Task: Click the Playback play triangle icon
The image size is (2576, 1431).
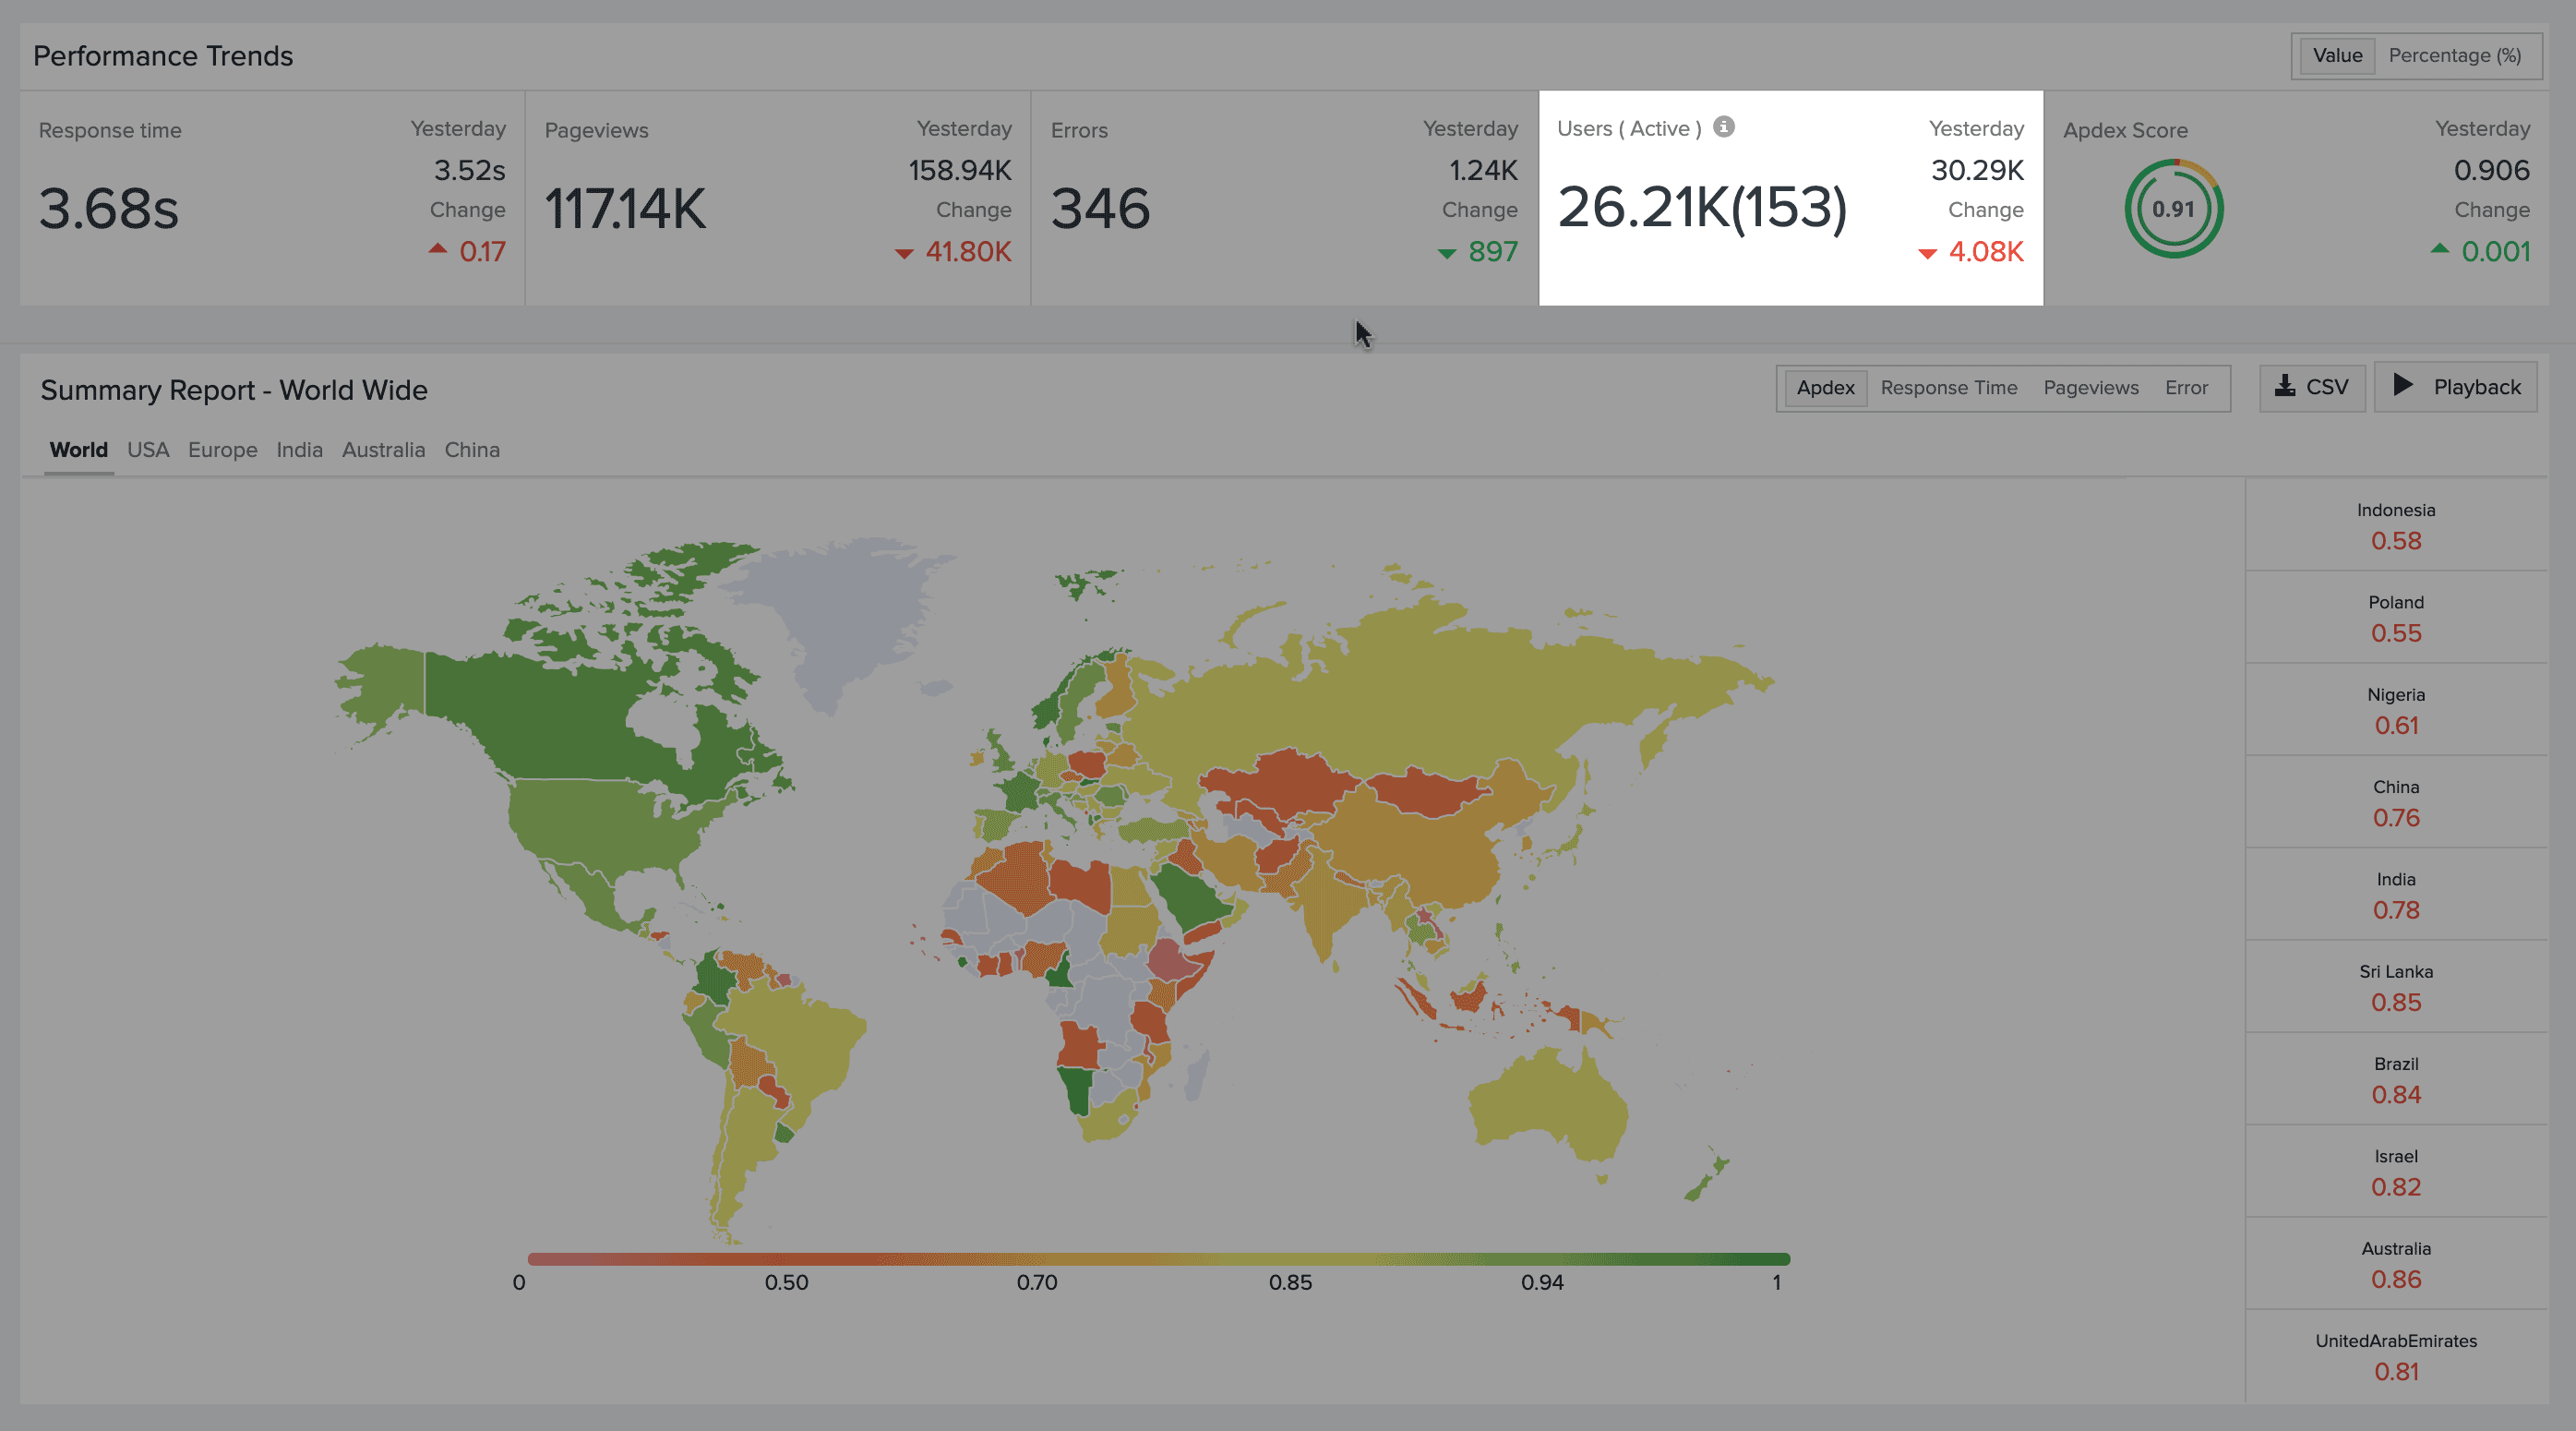Action: [2403, 385]
